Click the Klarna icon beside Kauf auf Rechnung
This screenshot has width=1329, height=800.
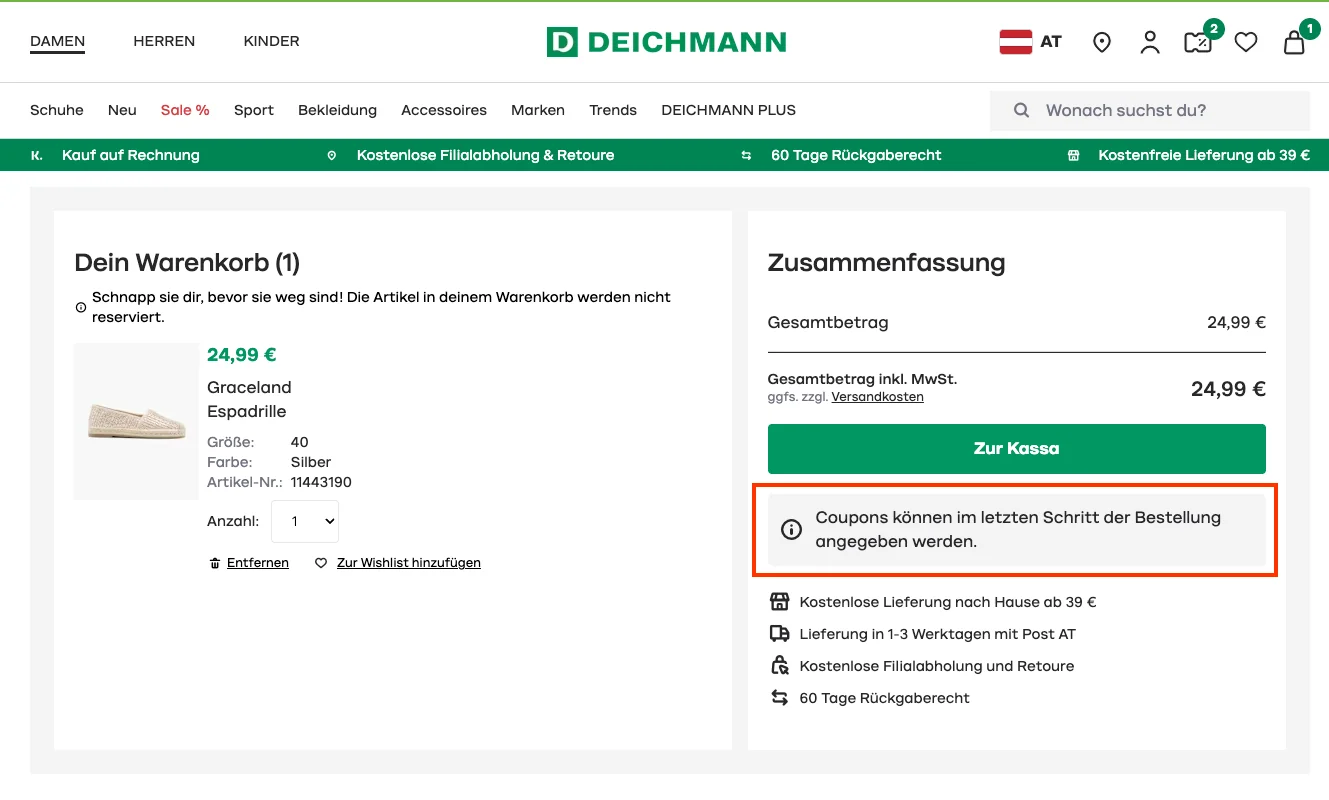37,155
